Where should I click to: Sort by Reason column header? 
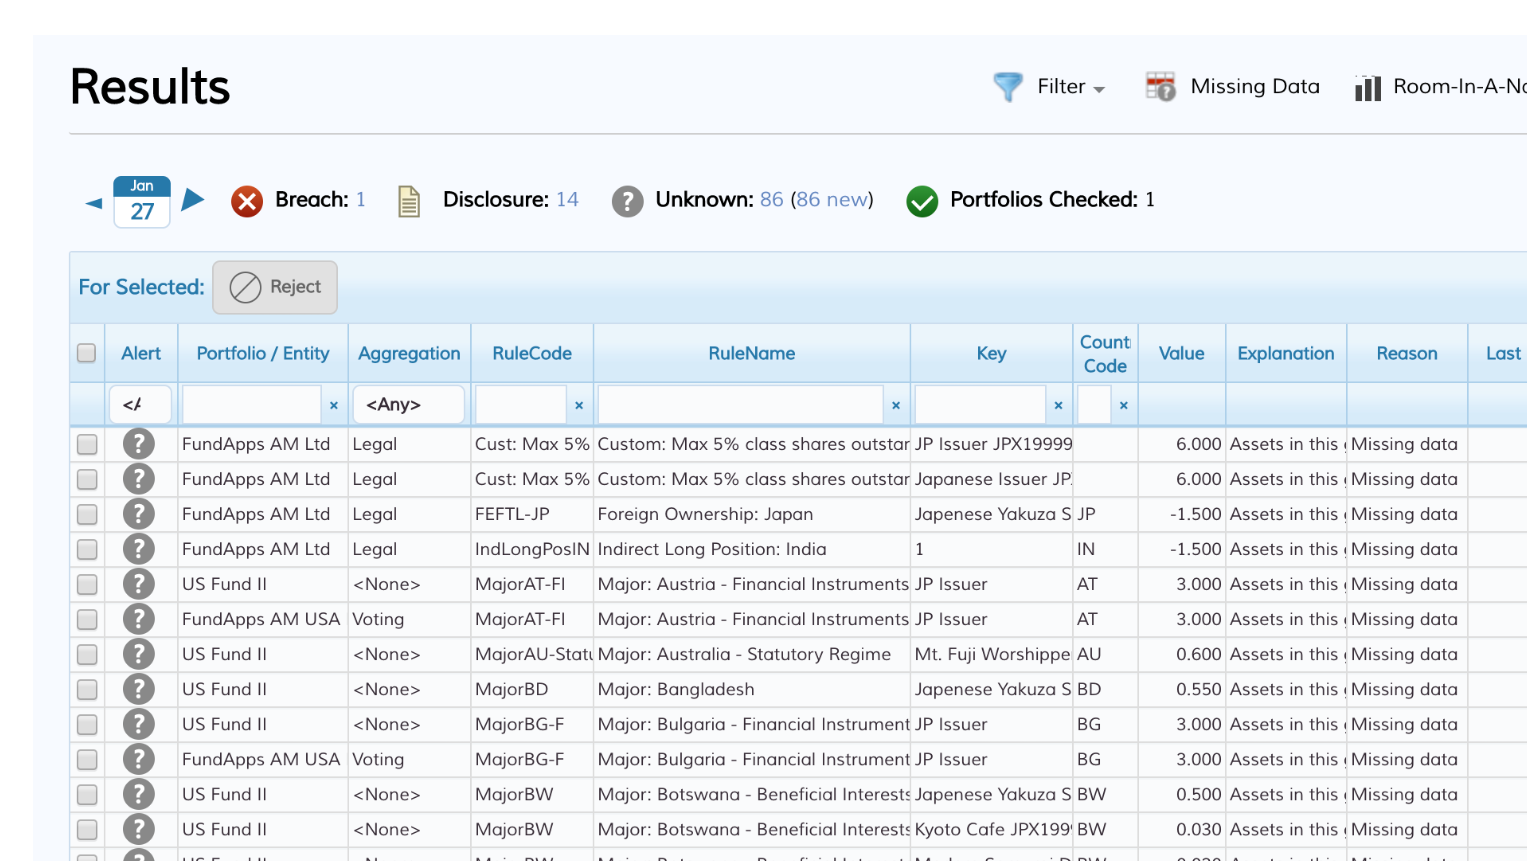pyautogui.click(x=1407, y=353)
